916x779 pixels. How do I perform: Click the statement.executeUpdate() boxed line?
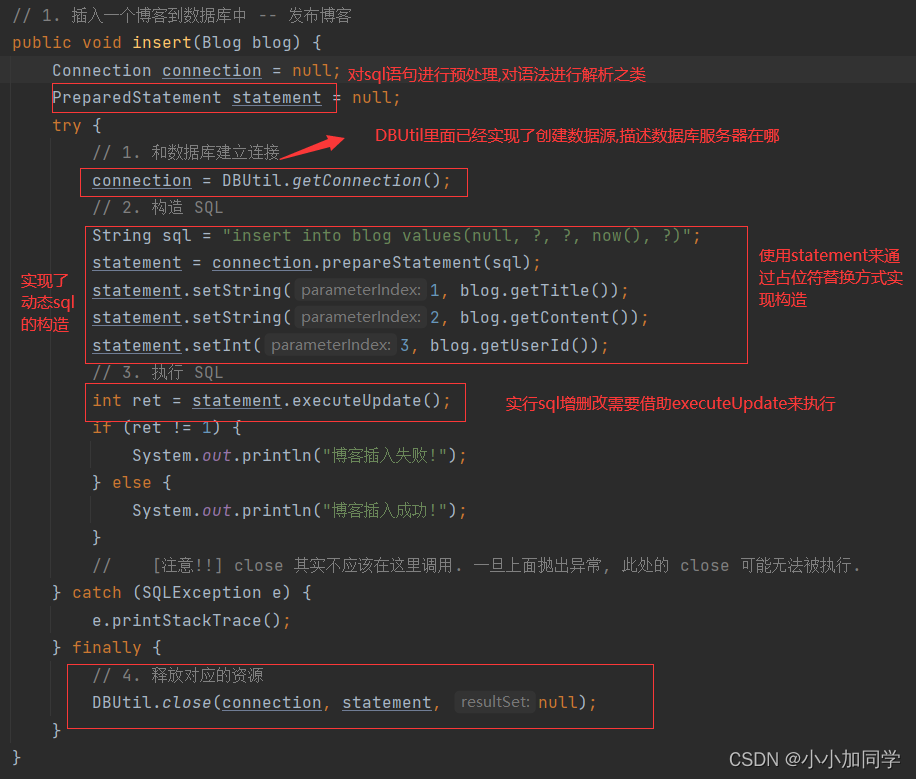(272, 399)
